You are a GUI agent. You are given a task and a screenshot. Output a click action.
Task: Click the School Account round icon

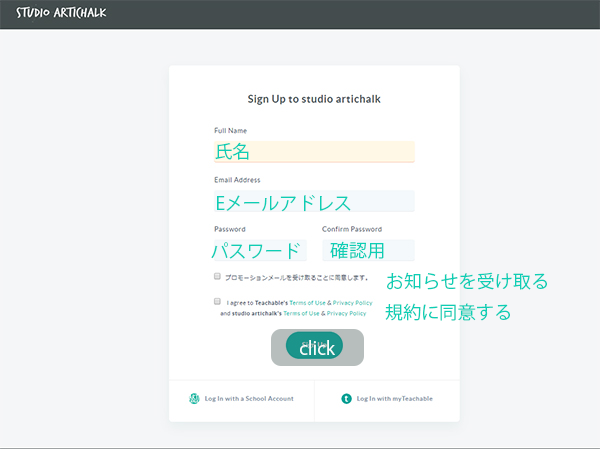[x=194, y=399]
